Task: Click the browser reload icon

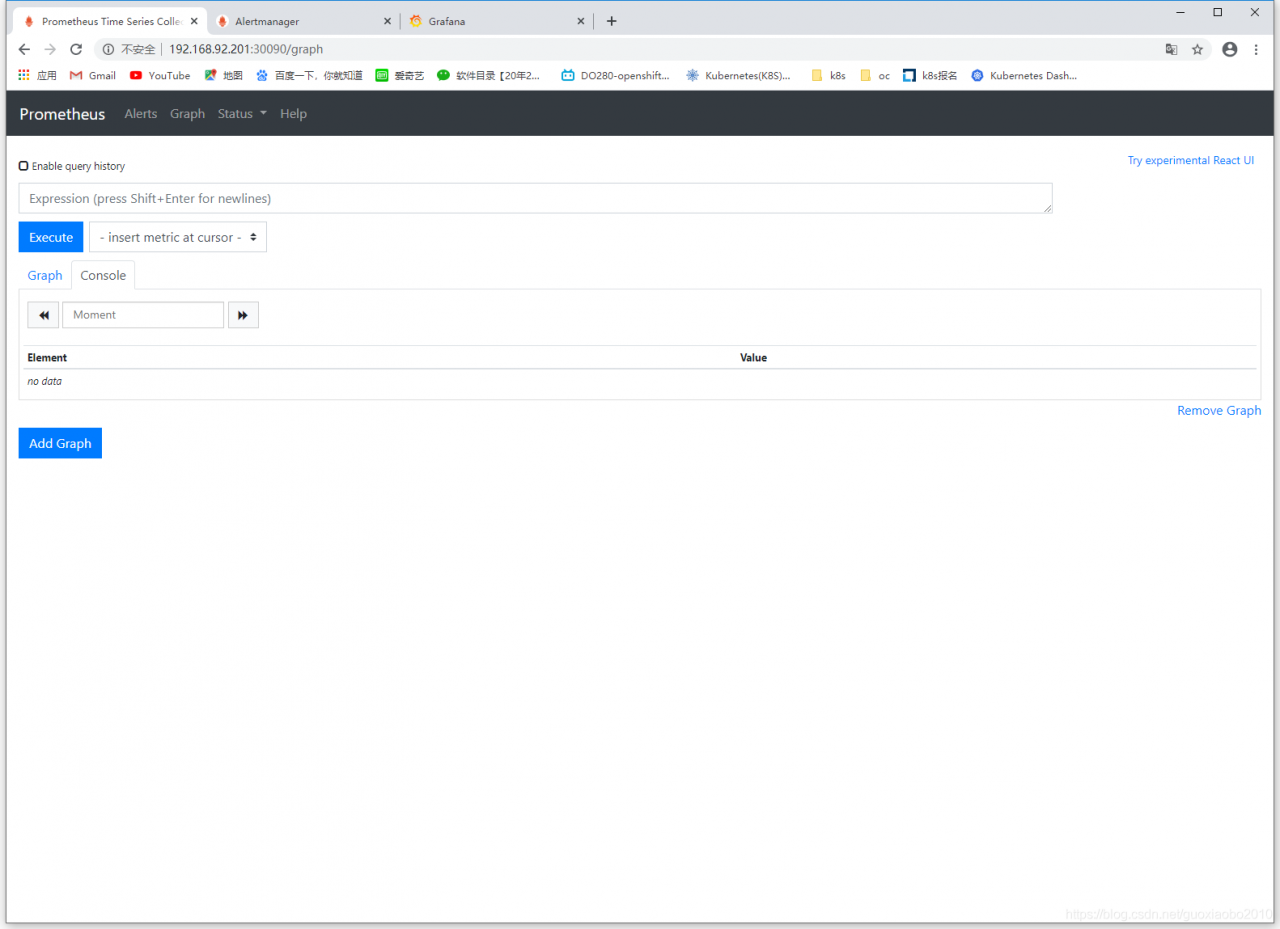Action: (76, 49)
